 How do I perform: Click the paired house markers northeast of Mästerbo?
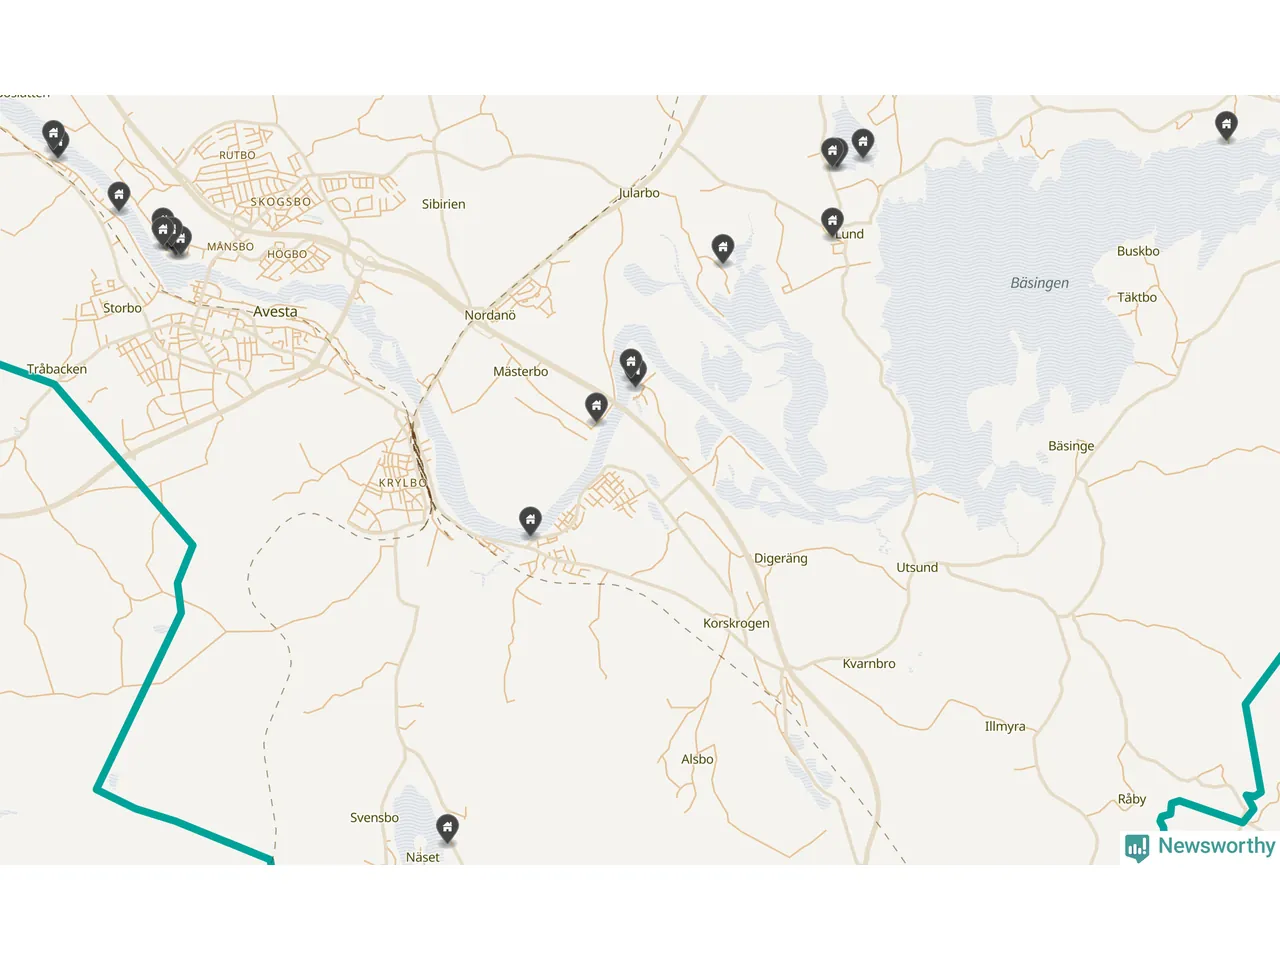(633, 367)
